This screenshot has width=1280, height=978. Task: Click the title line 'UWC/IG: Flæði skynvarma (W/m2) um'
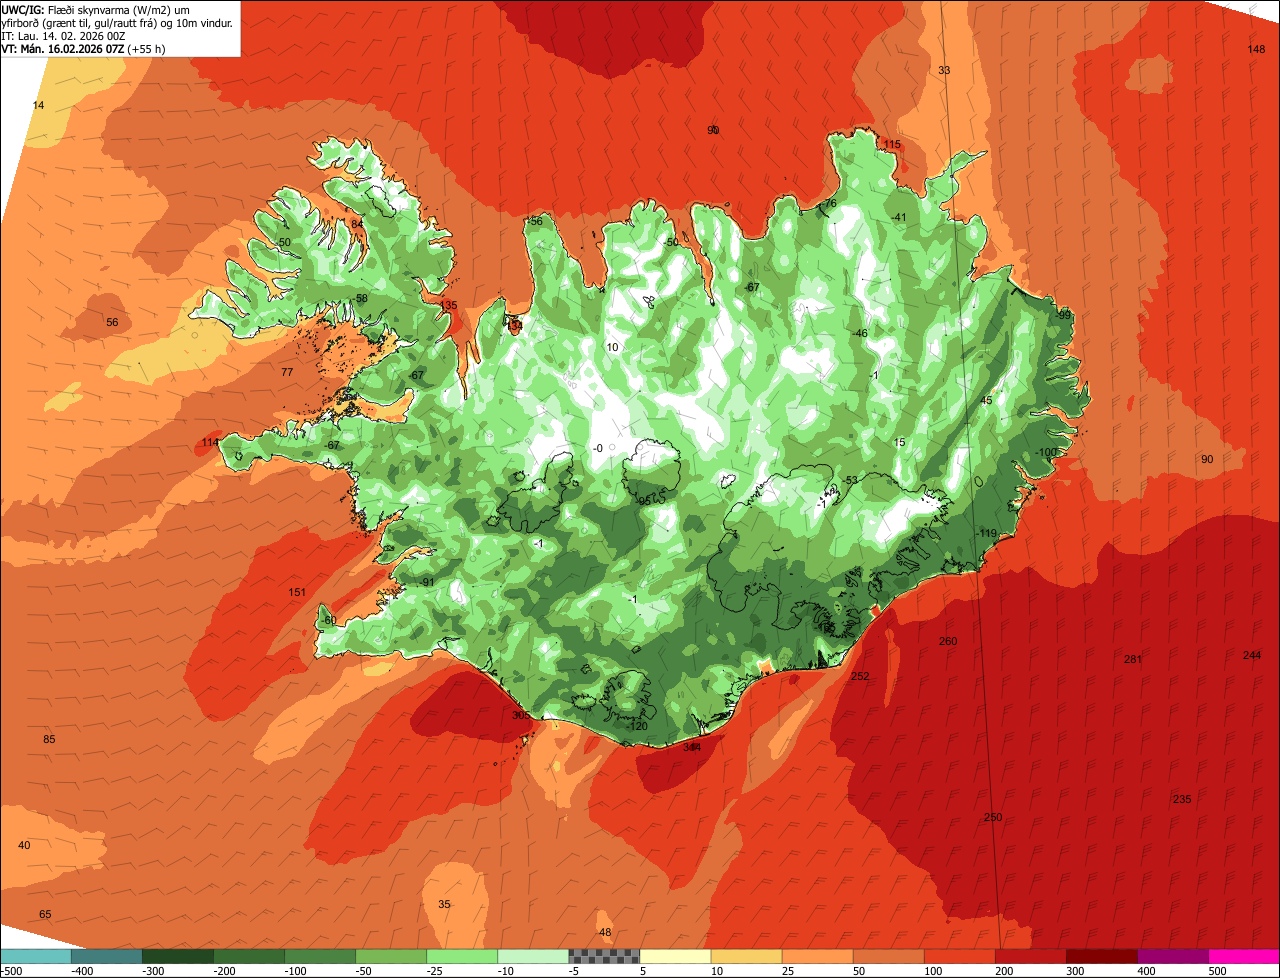(96, 9)
